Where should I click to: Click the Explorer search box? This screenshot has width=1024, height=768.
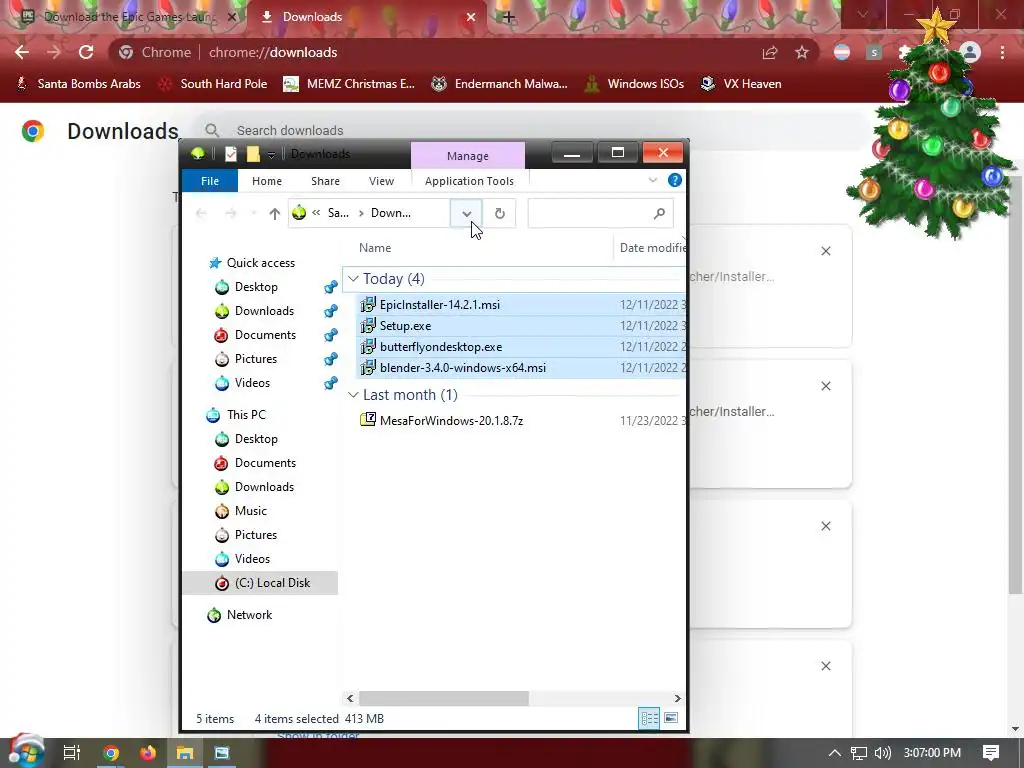point(600,214)
